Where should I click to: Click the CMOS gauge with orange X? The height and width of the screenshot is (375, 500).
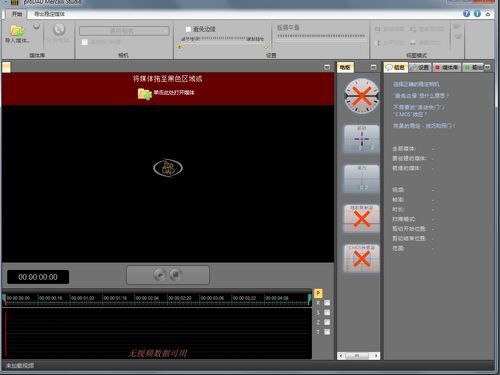[362, 258]
